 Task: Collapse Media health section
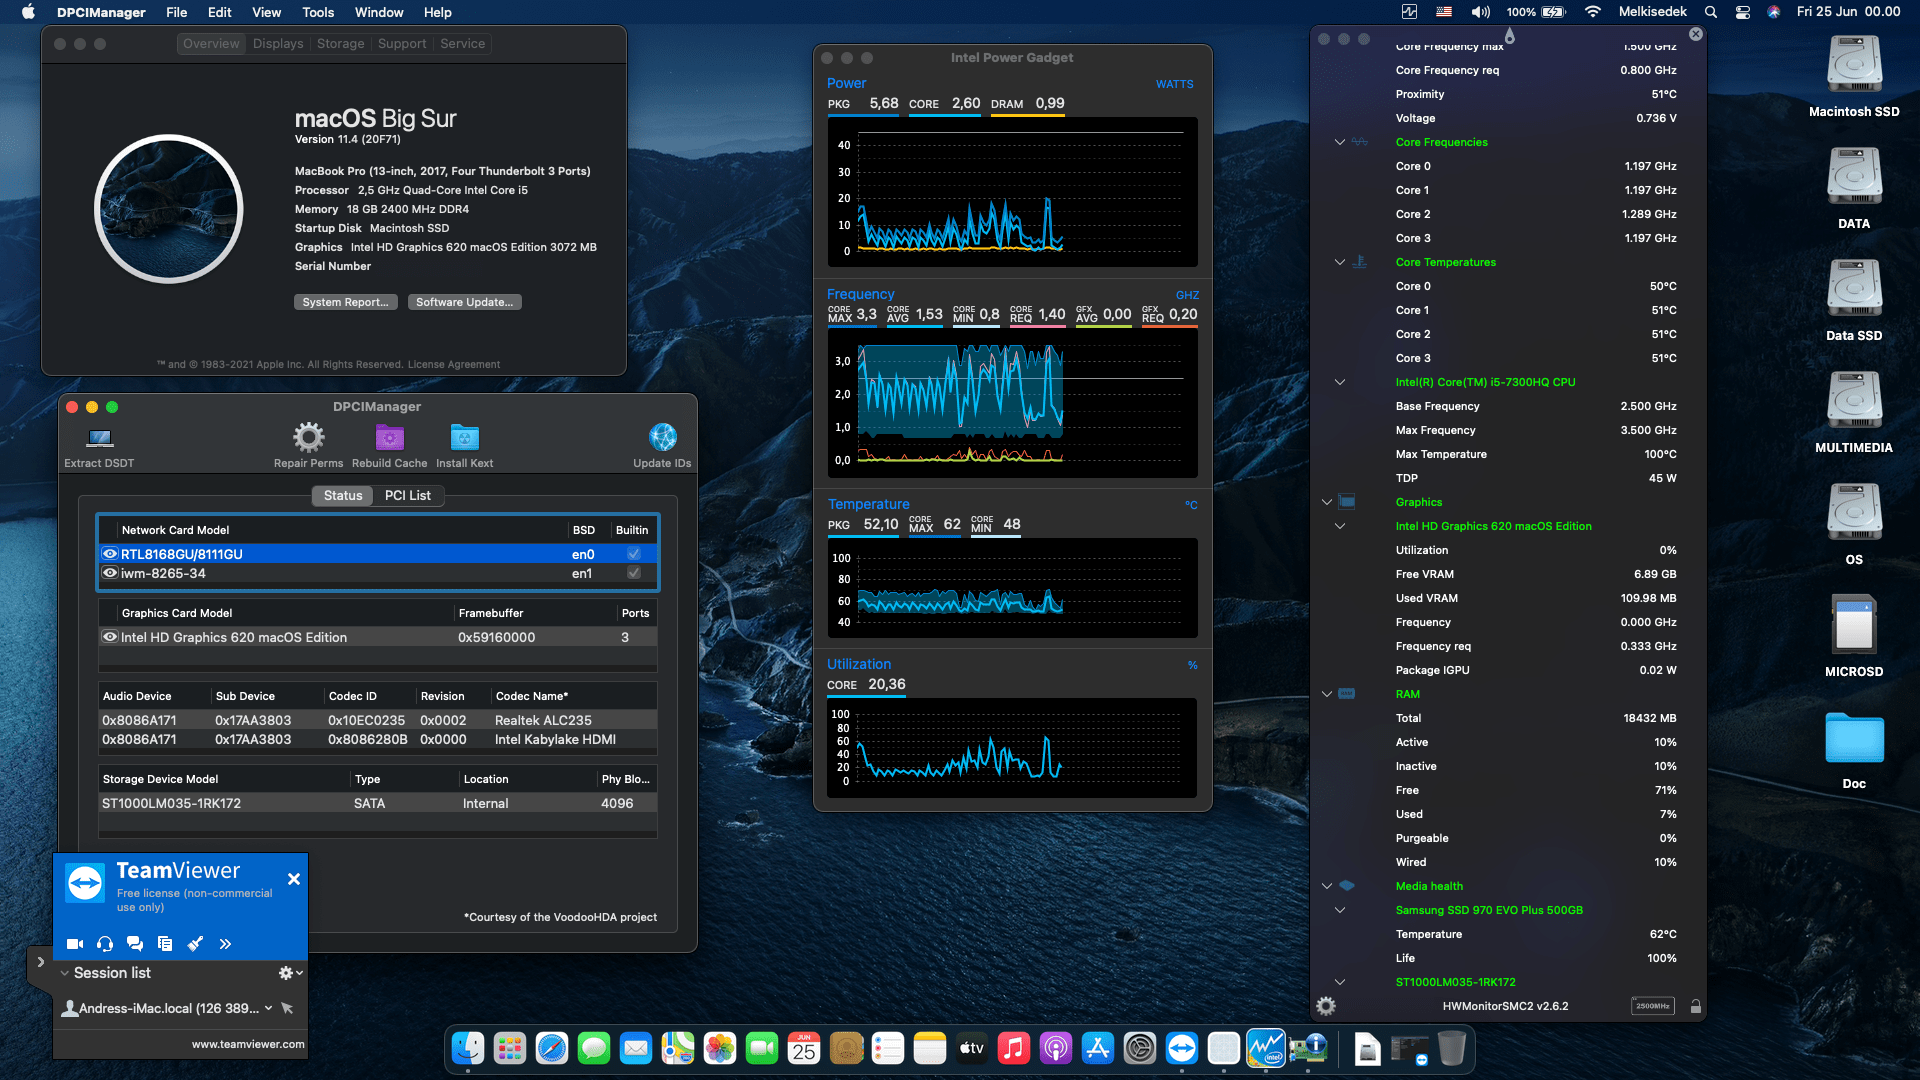(1327, 886)
